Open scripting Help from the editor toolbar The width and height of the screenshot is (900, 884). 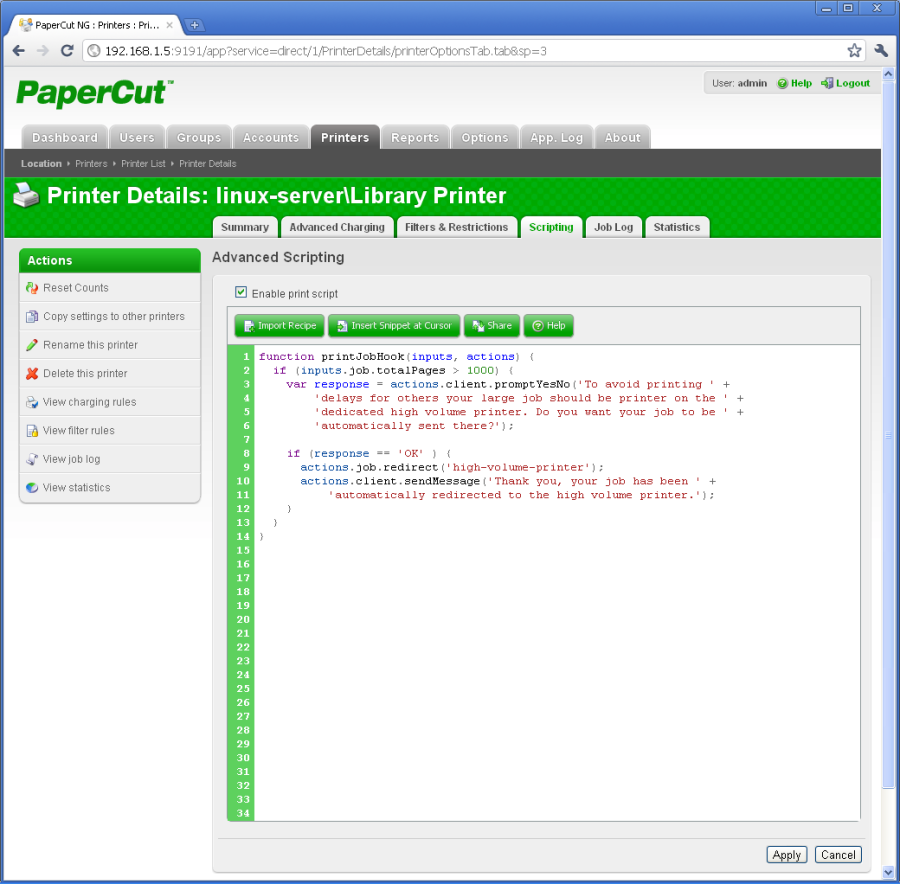pos(547,325)
